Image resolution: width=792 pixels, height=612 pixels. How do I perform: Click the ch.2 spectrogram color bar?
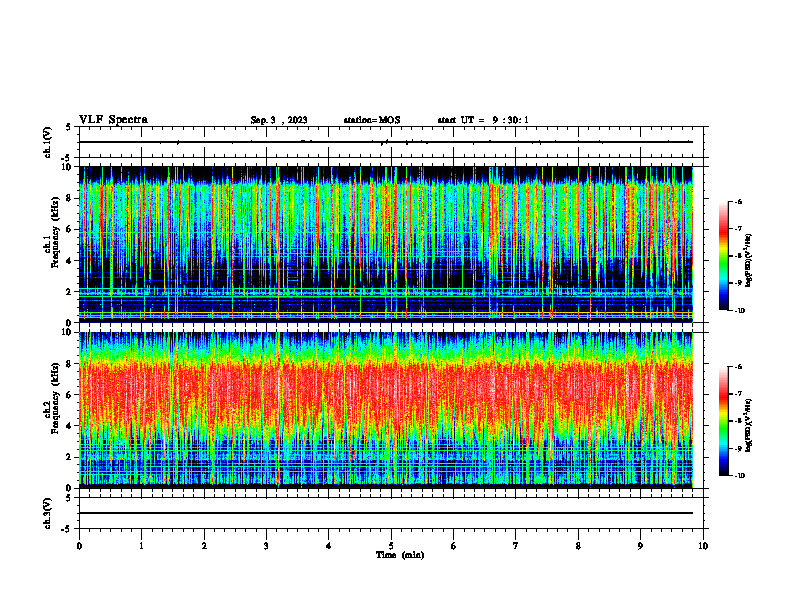724,421
